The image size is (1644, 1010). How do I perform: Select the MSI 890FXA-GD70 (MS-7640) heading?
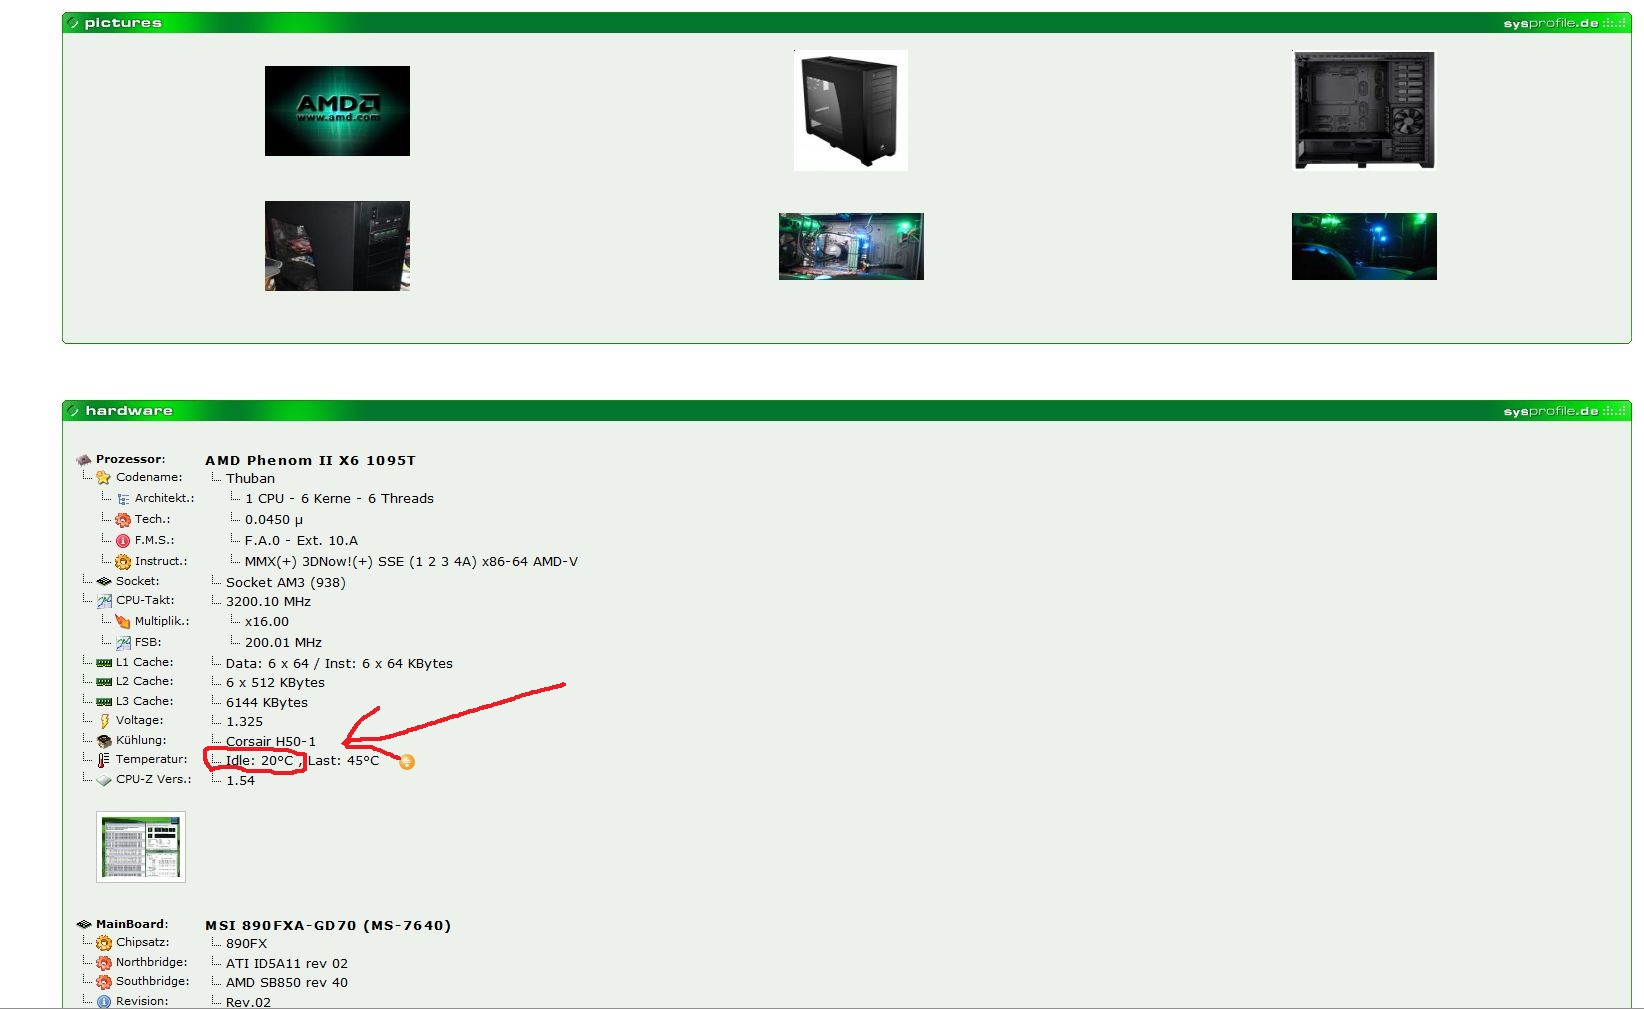click(x=328, y=926)
